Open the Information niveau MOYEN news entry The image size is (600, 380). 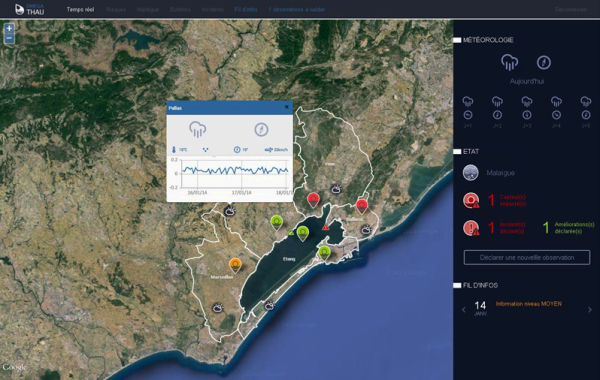pyautogui.click(x=529, y=304)
